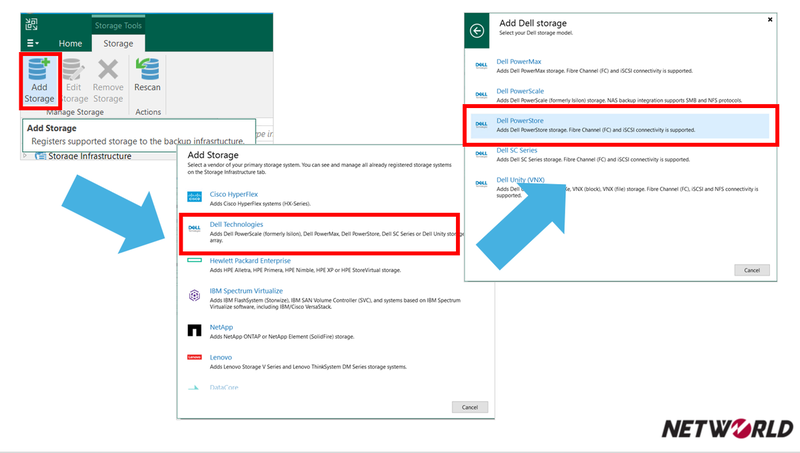The image size is (800, 453).
Task: Select Dell PowerScale storage model
Action: (x=520, y=91)
